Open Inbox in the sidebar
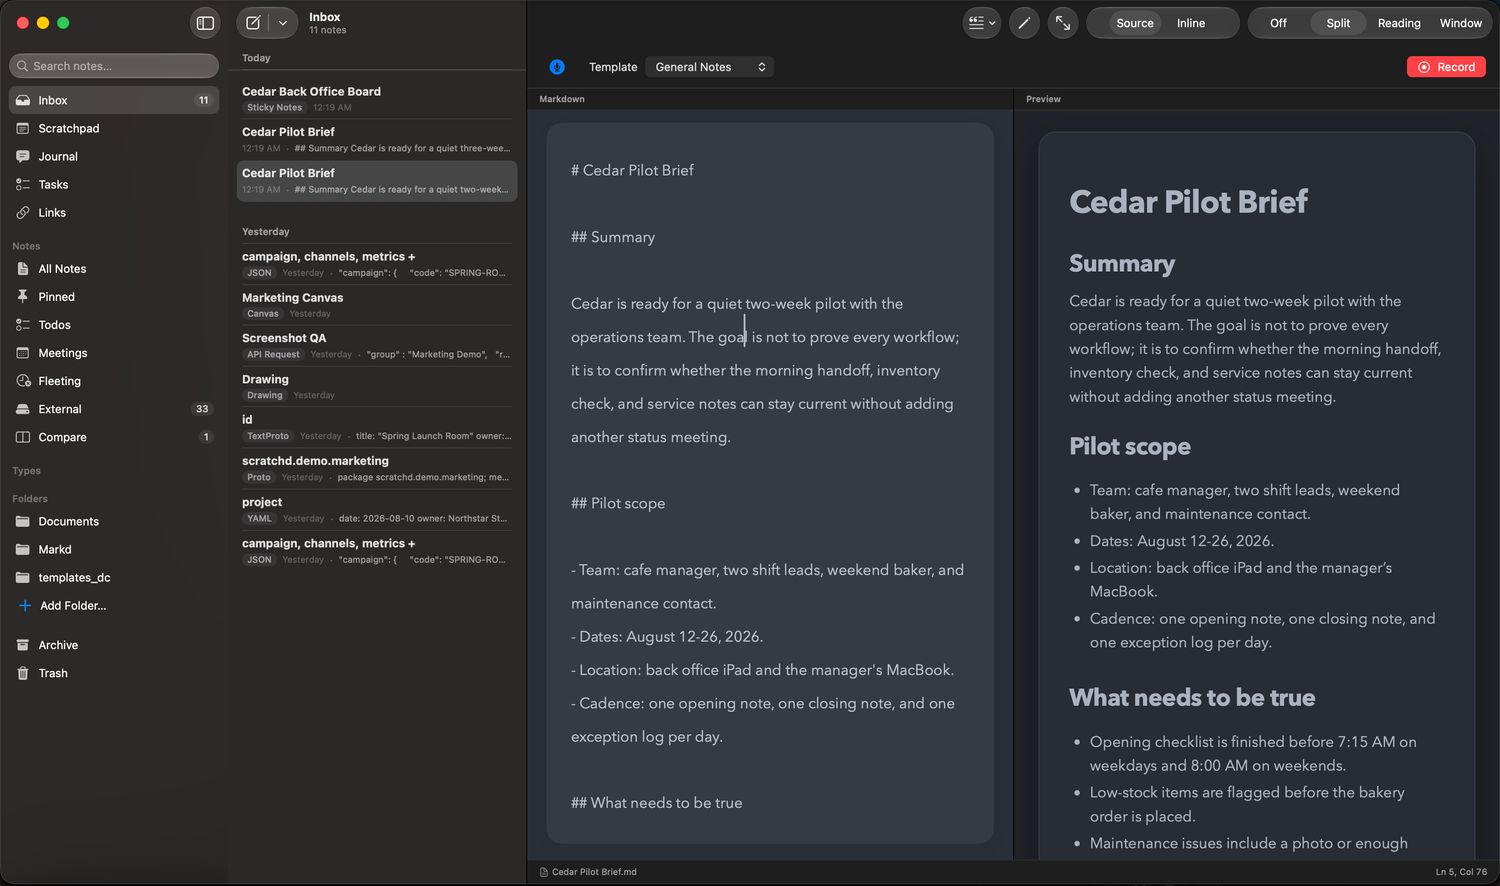The image size is (1500, 886). pos(114,100)
